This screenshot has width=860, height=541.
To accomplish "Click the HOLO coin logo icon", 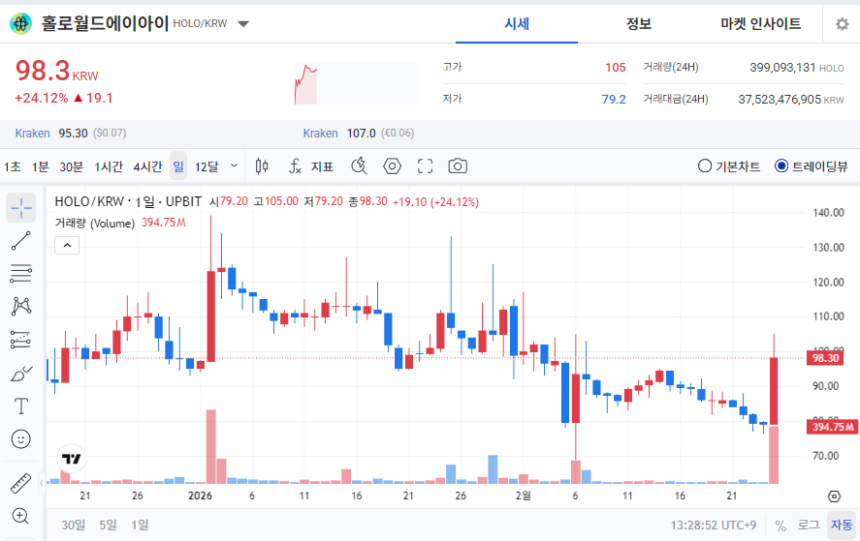I will click(x=21, y=24).
